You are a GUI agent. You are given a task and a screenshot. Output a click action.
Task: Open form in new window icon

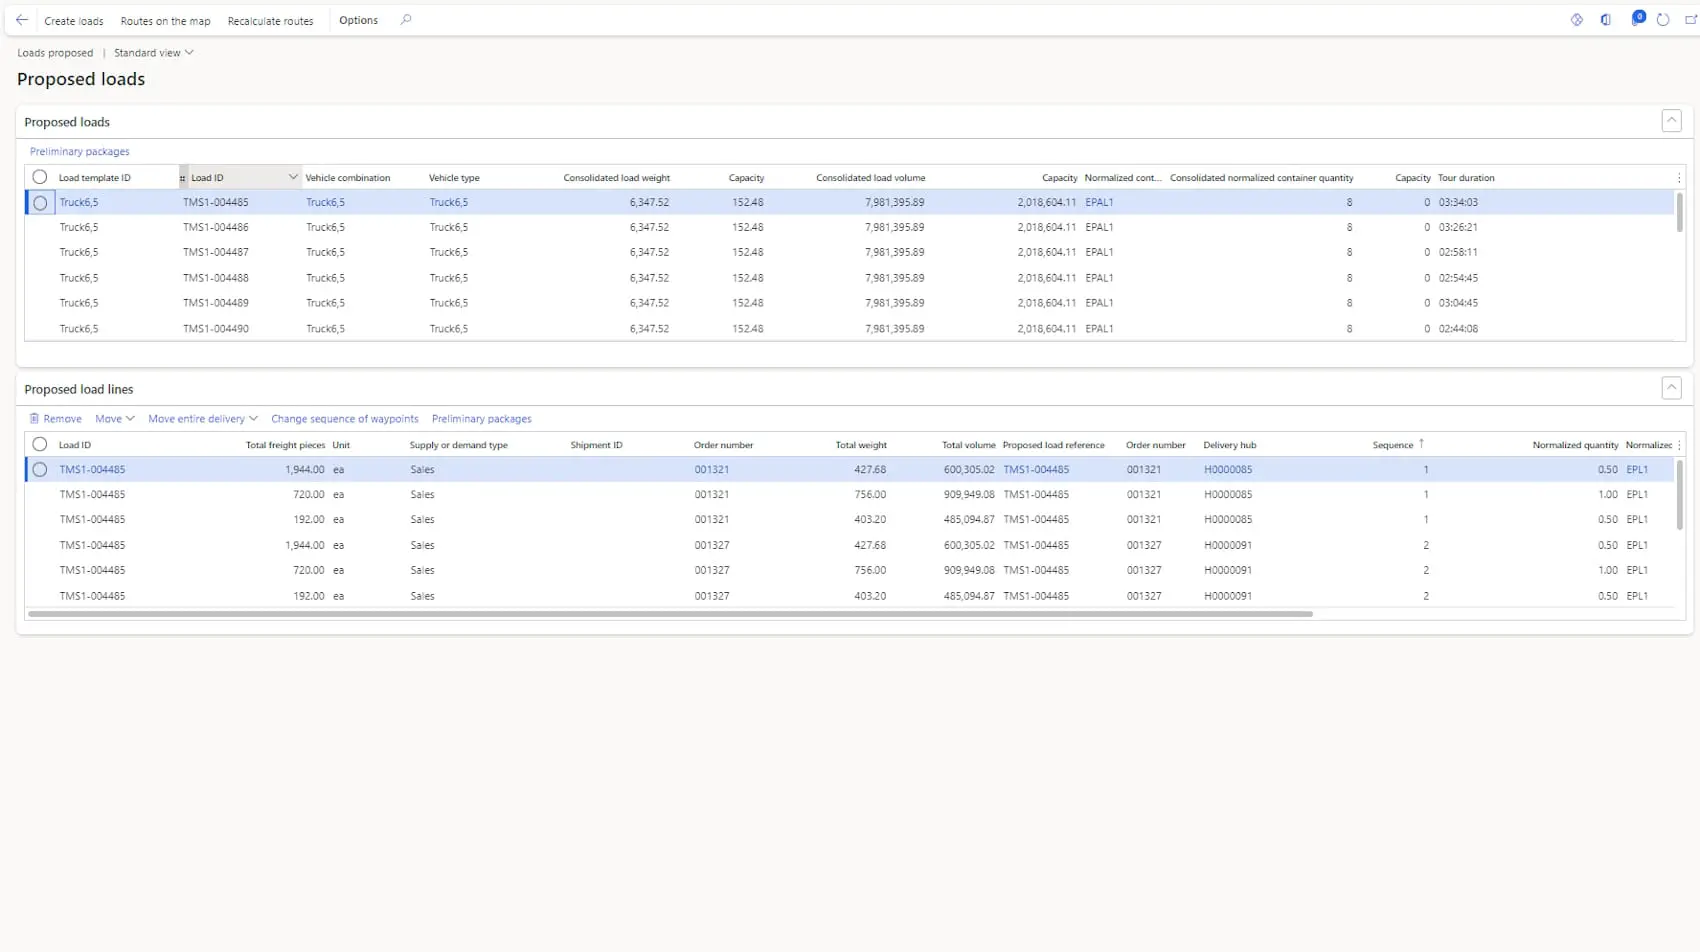click(x=1690, y=20)
